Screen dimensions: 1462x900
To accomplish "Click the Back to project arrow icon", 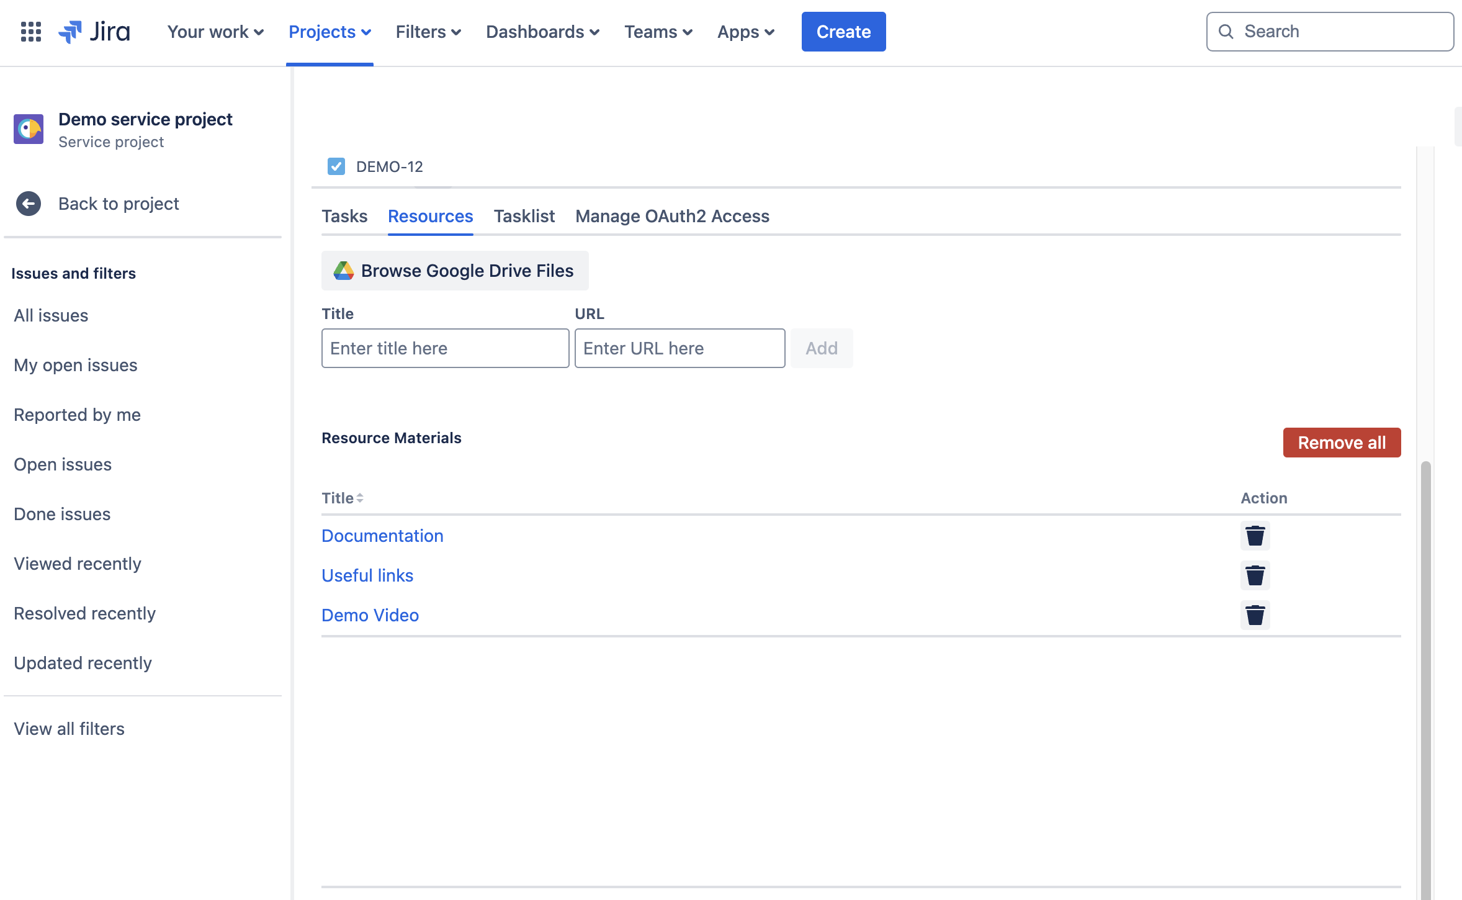I will point(28,203).
